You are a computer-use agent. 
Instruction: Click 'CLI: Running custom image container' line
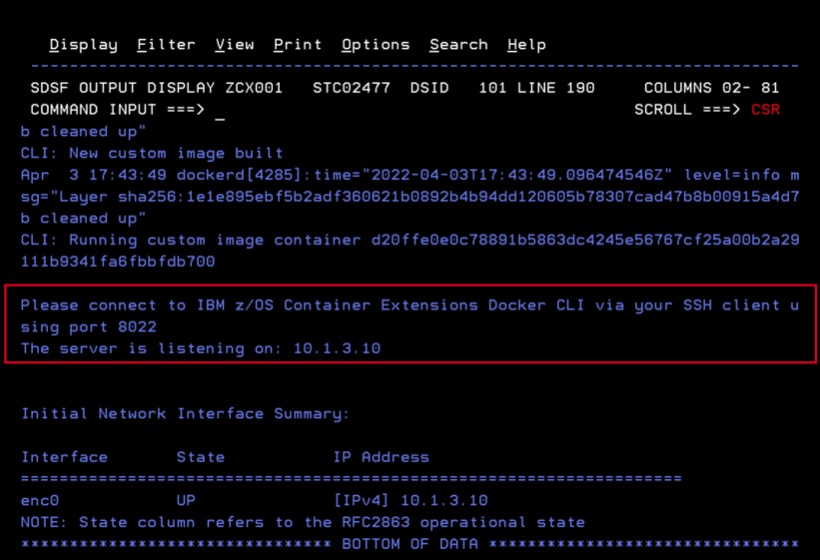click(x=409, y=240)
